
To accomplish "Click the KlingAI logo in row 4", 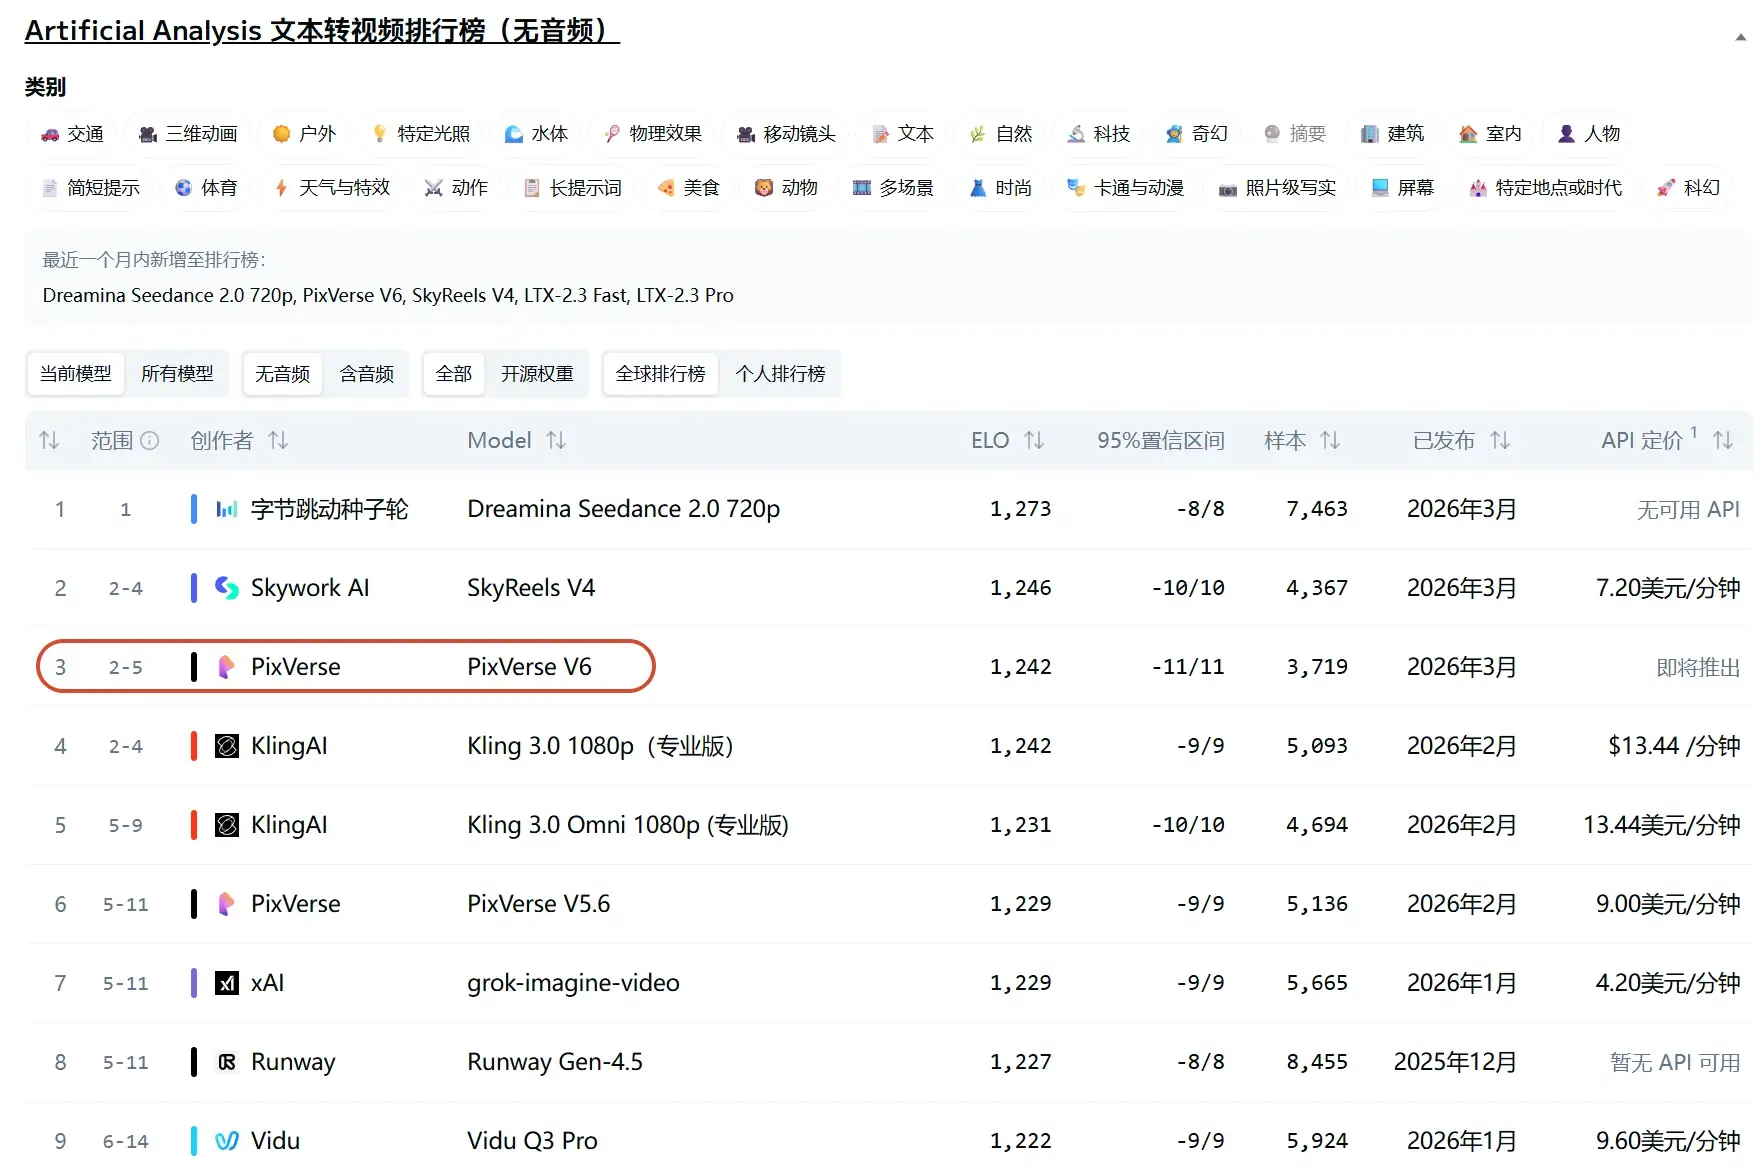I will (x=227, y=746).
